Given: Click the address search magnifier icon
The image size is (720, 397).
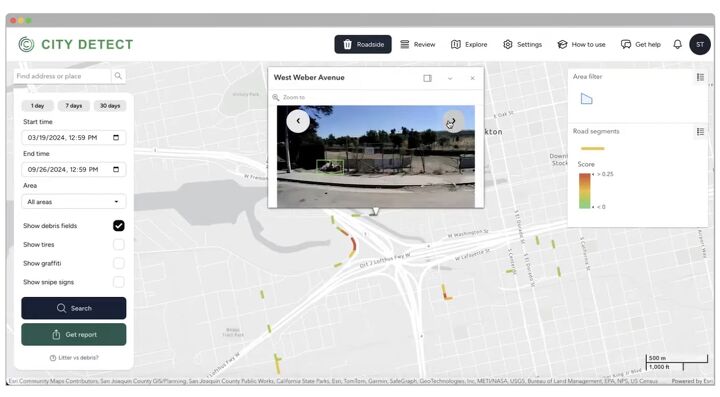Looking at the screenshot, I should (118, 76).
